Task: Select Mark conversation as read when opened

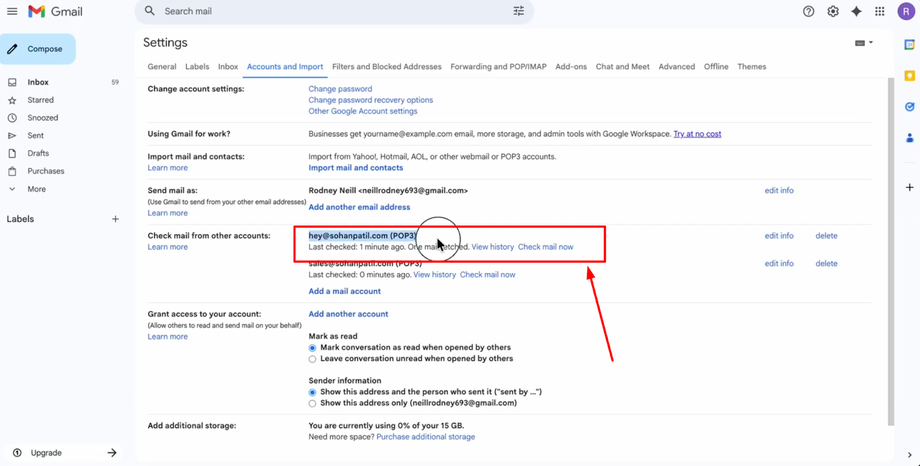Action: click(312, 348)
